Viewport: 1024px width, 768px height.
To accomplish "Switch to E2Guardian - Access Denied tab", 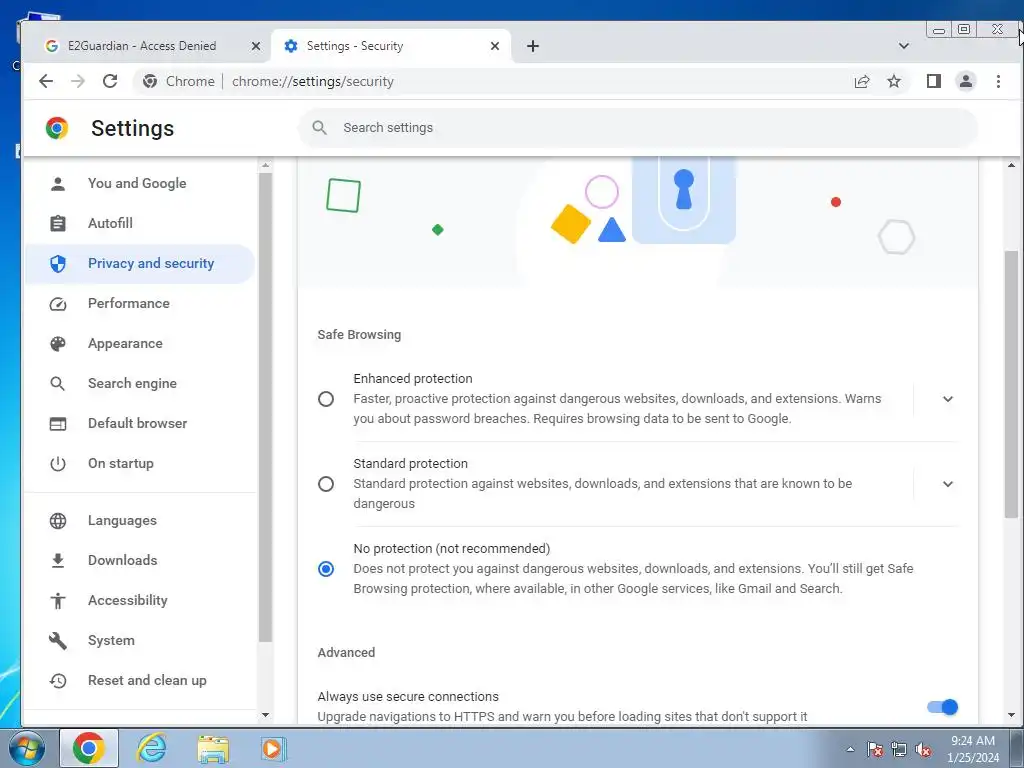I will pos(142,46).
